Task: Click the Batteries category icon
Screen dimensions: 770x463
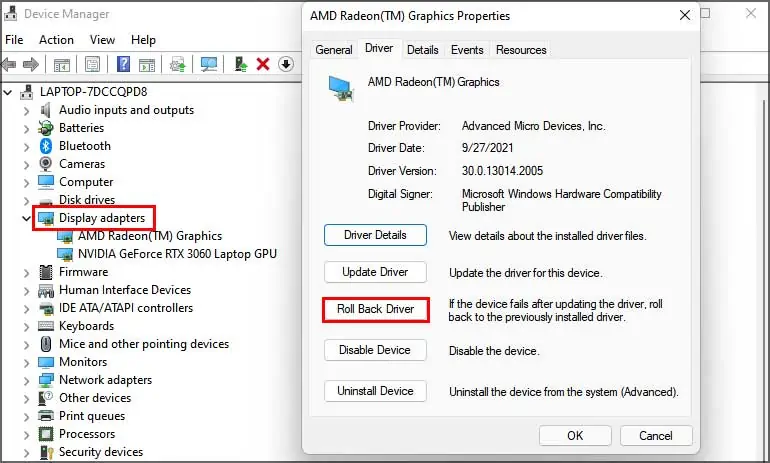Action: tap(46, 128)
